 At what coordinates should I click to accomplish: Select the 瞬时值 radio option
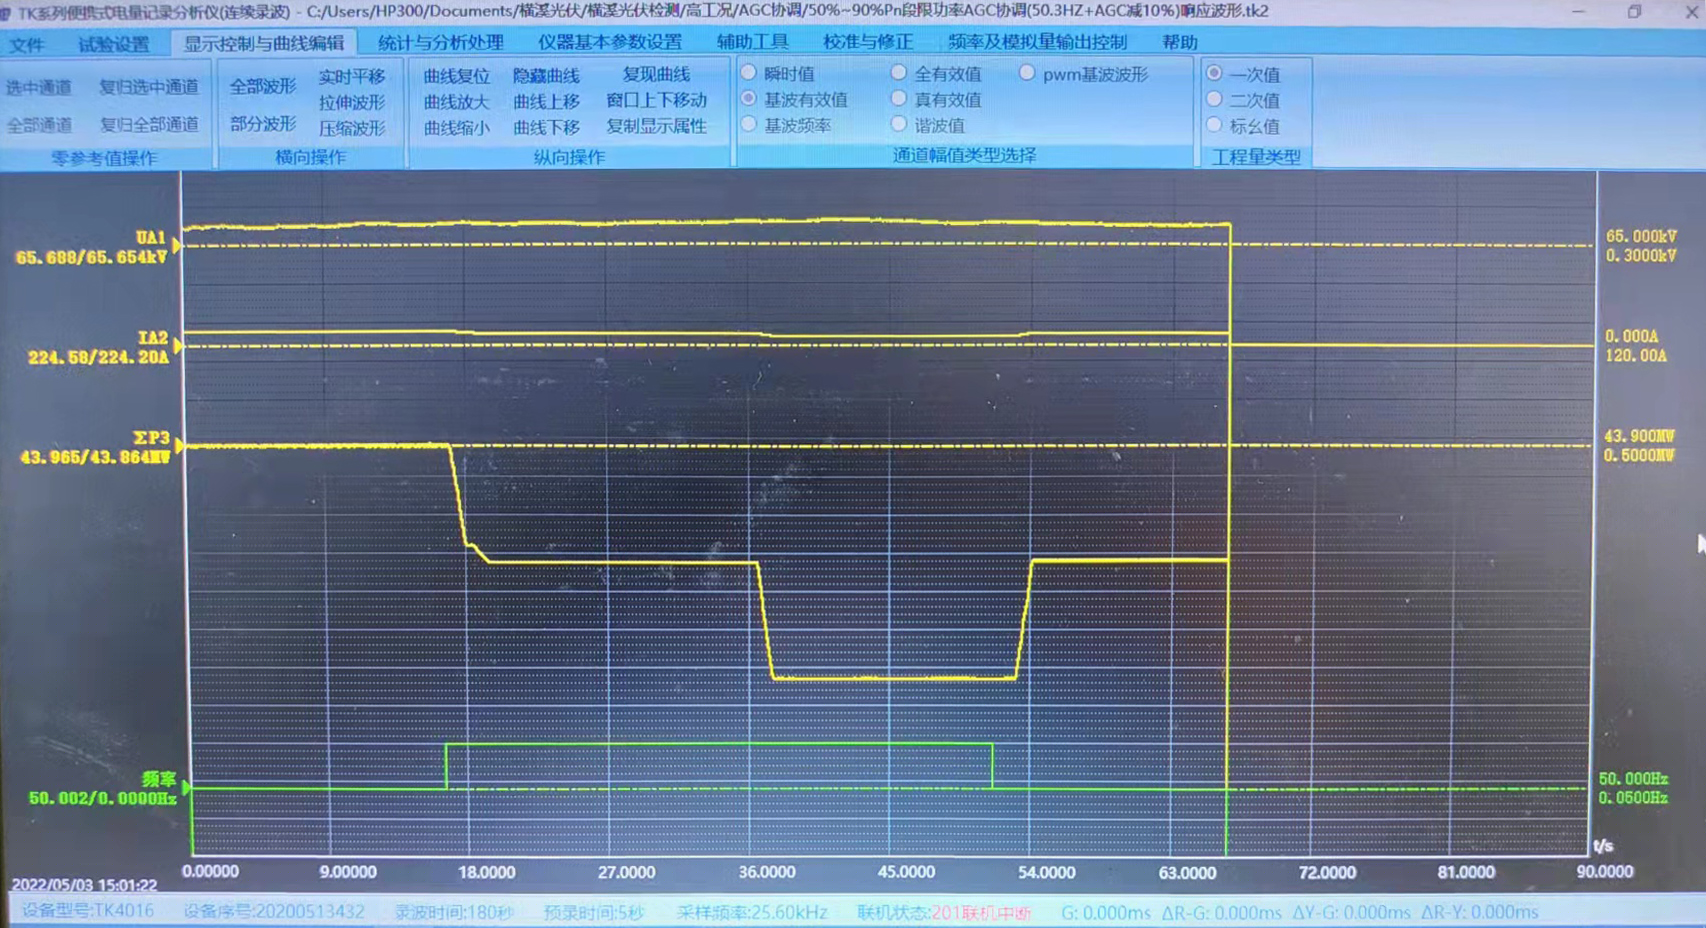click(749, 73)
